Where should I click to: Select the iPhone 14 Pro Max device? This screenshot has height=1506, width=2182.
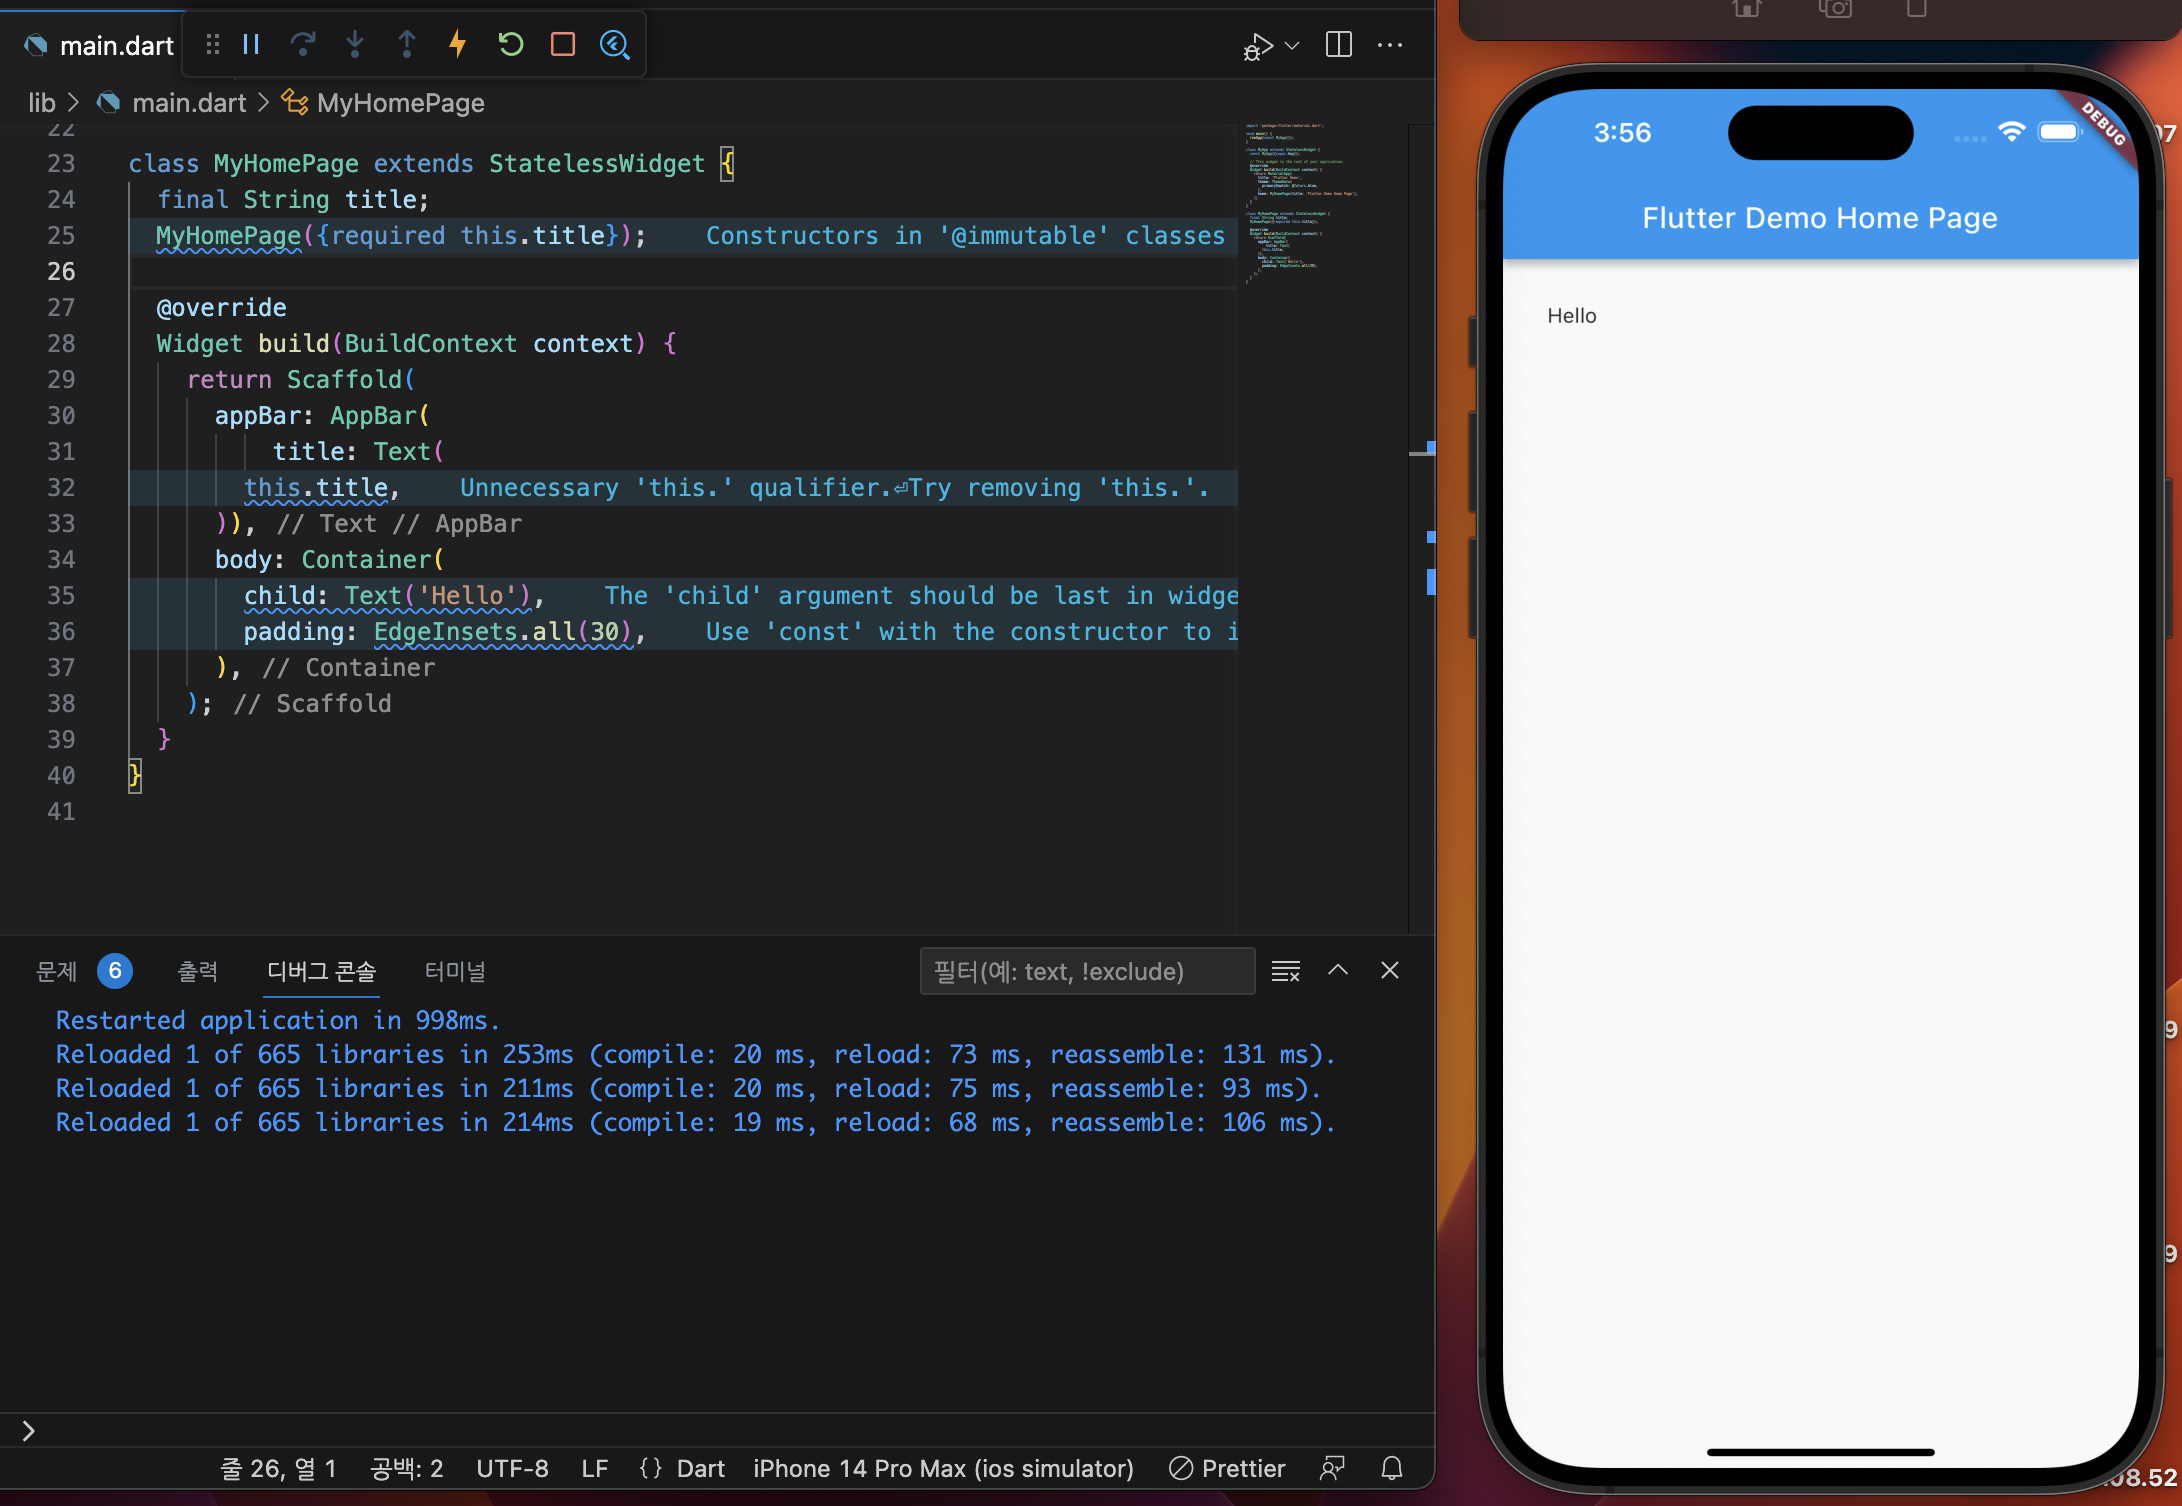point(943,1468)
